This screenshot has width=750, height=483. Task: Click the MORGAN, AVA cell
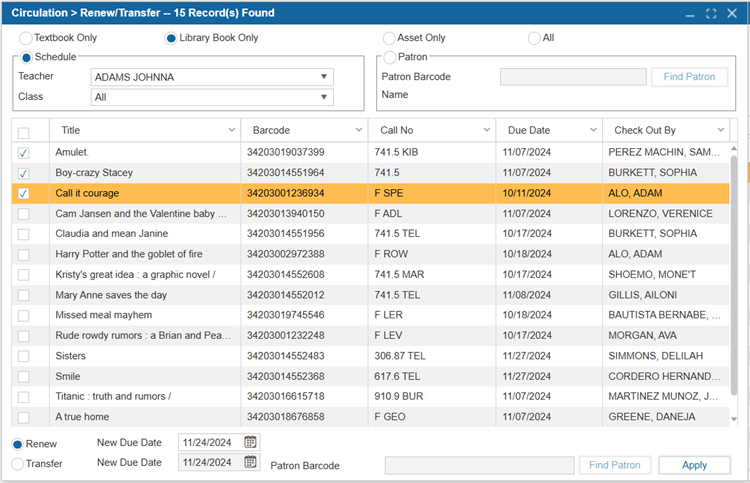point(666,335)
